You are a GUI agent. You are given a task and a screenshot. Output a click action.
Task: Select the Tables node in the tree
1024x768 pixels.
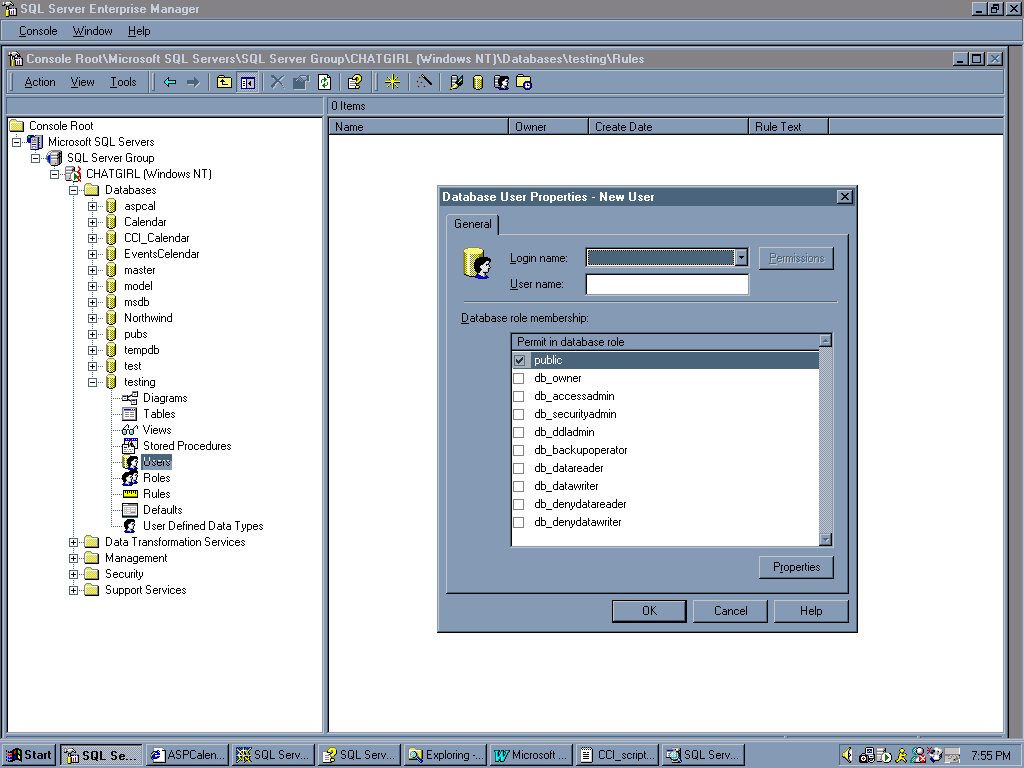pos(159,414)
